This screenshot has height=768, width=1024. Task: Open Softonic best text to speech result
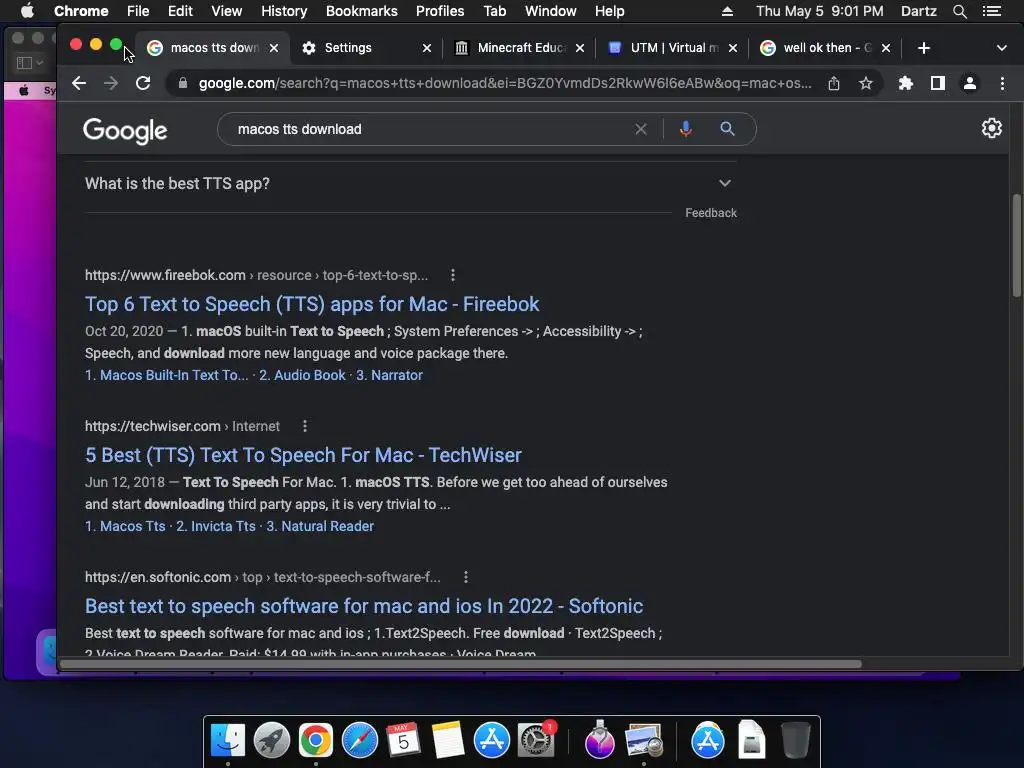tap(364, 606)
